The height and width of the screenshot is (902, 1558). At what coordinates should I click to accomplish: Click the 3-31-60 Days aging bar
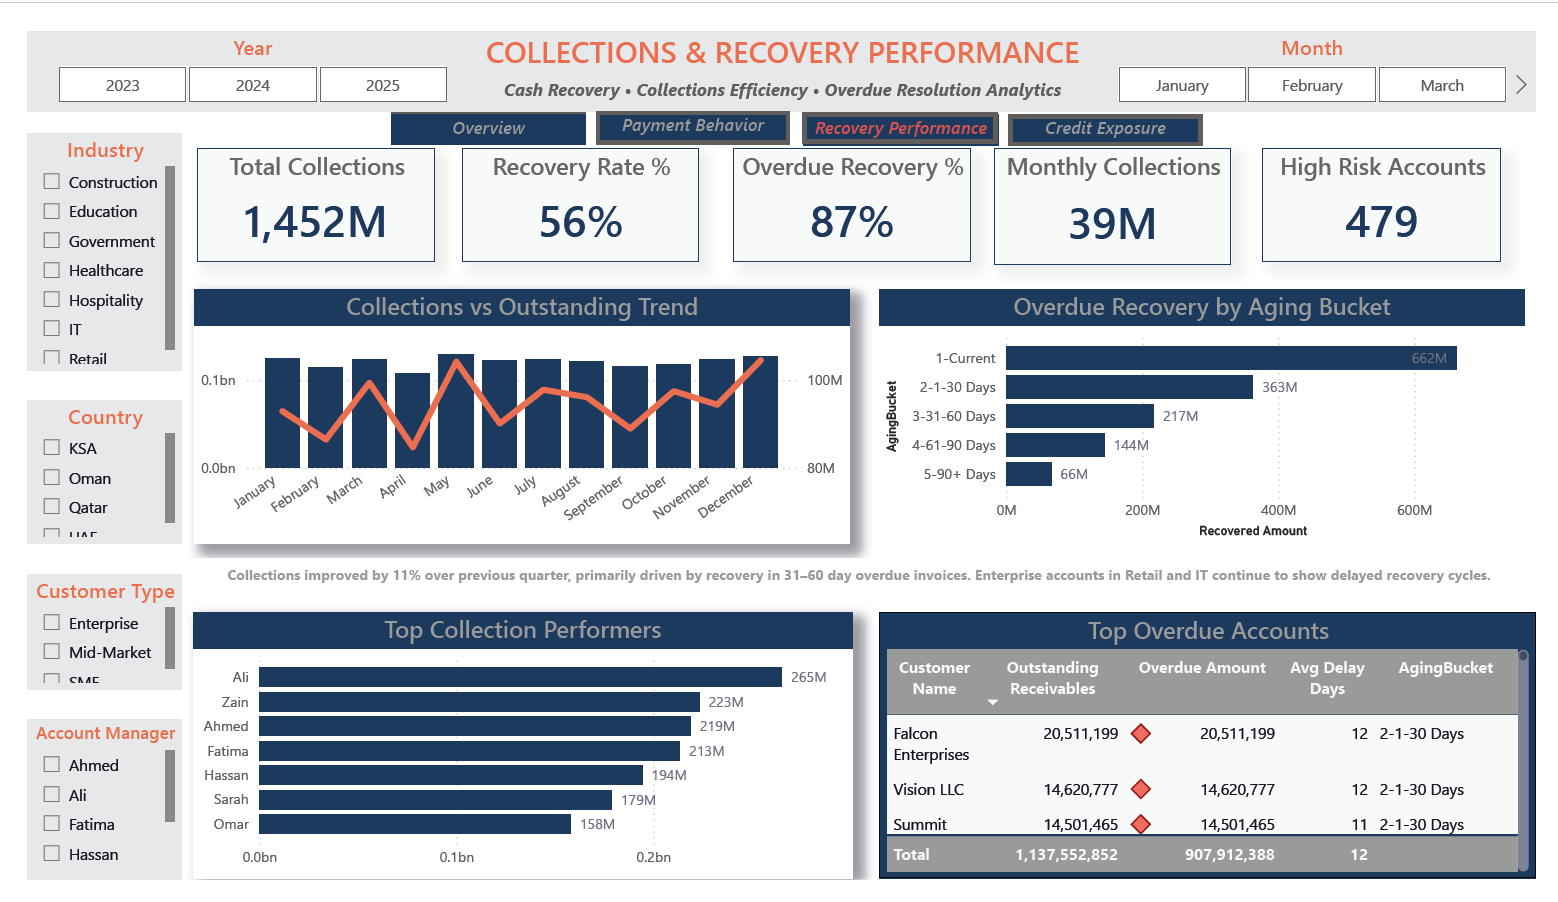tap(1080, 416)
